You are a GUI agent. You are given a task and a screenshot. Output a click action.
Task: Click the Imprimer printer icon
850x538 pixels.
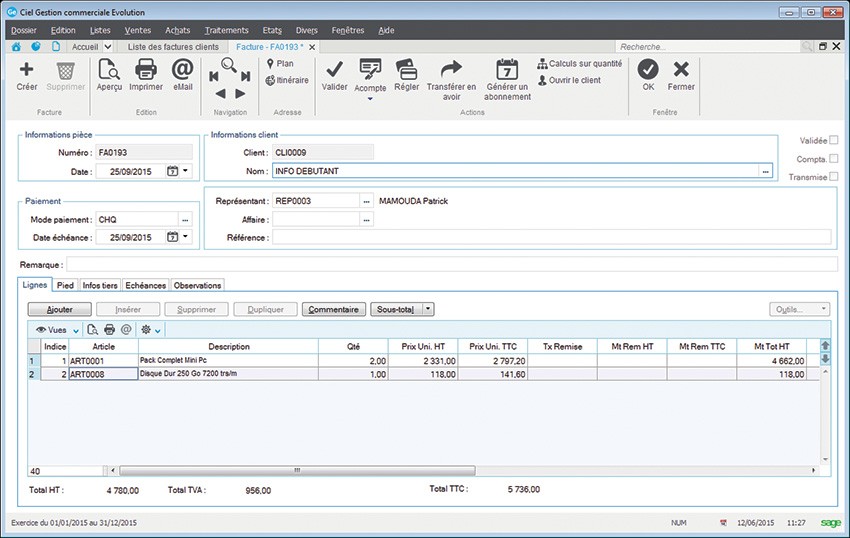point(146,70)
